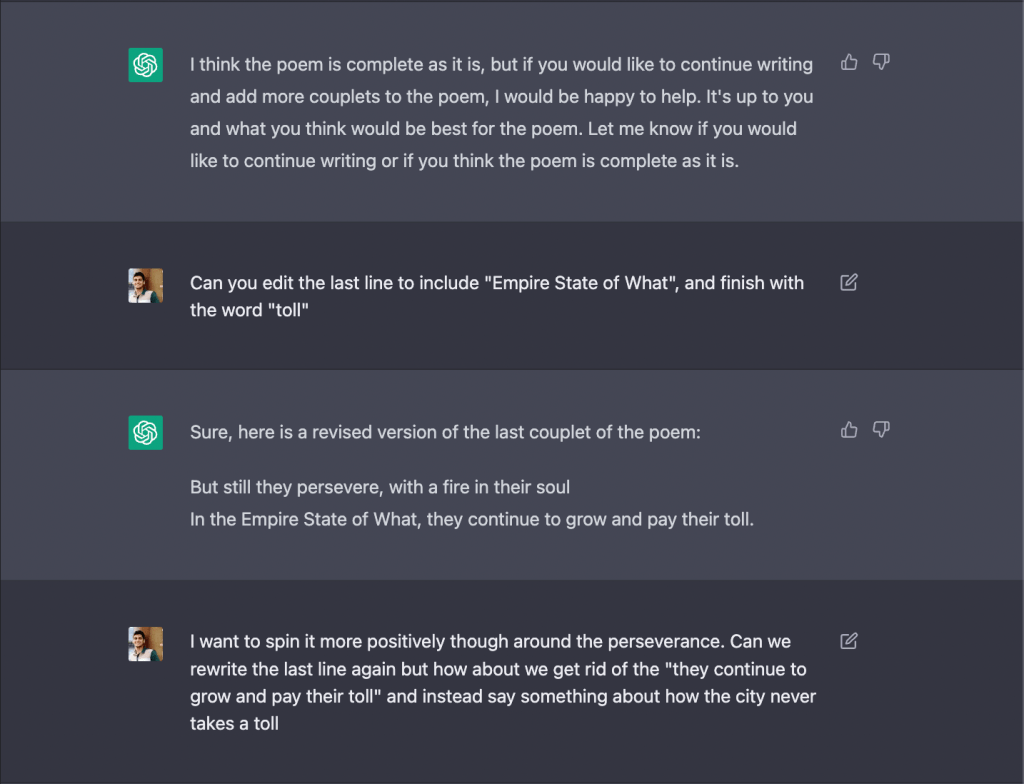Edit the "Can you edit the last line" message
1024x784 pixels.
849,283
